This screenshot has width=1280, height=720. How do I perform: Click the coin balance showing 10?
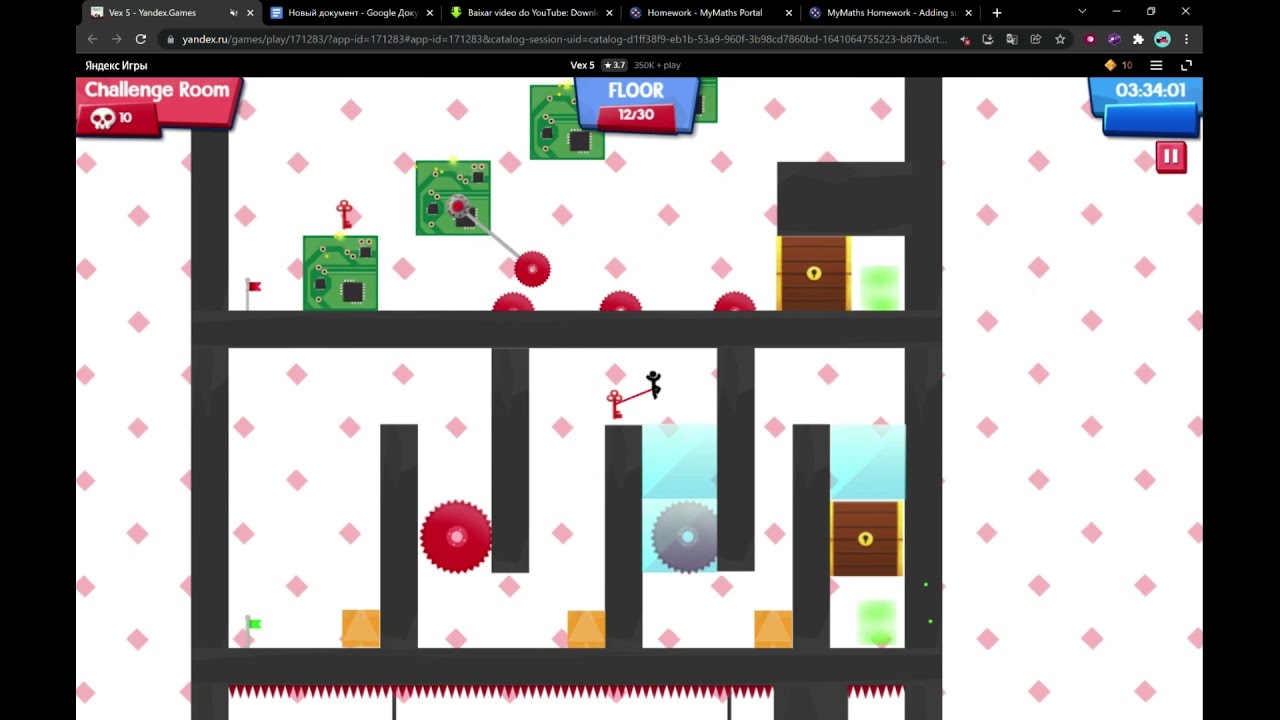pos(1118,65)
